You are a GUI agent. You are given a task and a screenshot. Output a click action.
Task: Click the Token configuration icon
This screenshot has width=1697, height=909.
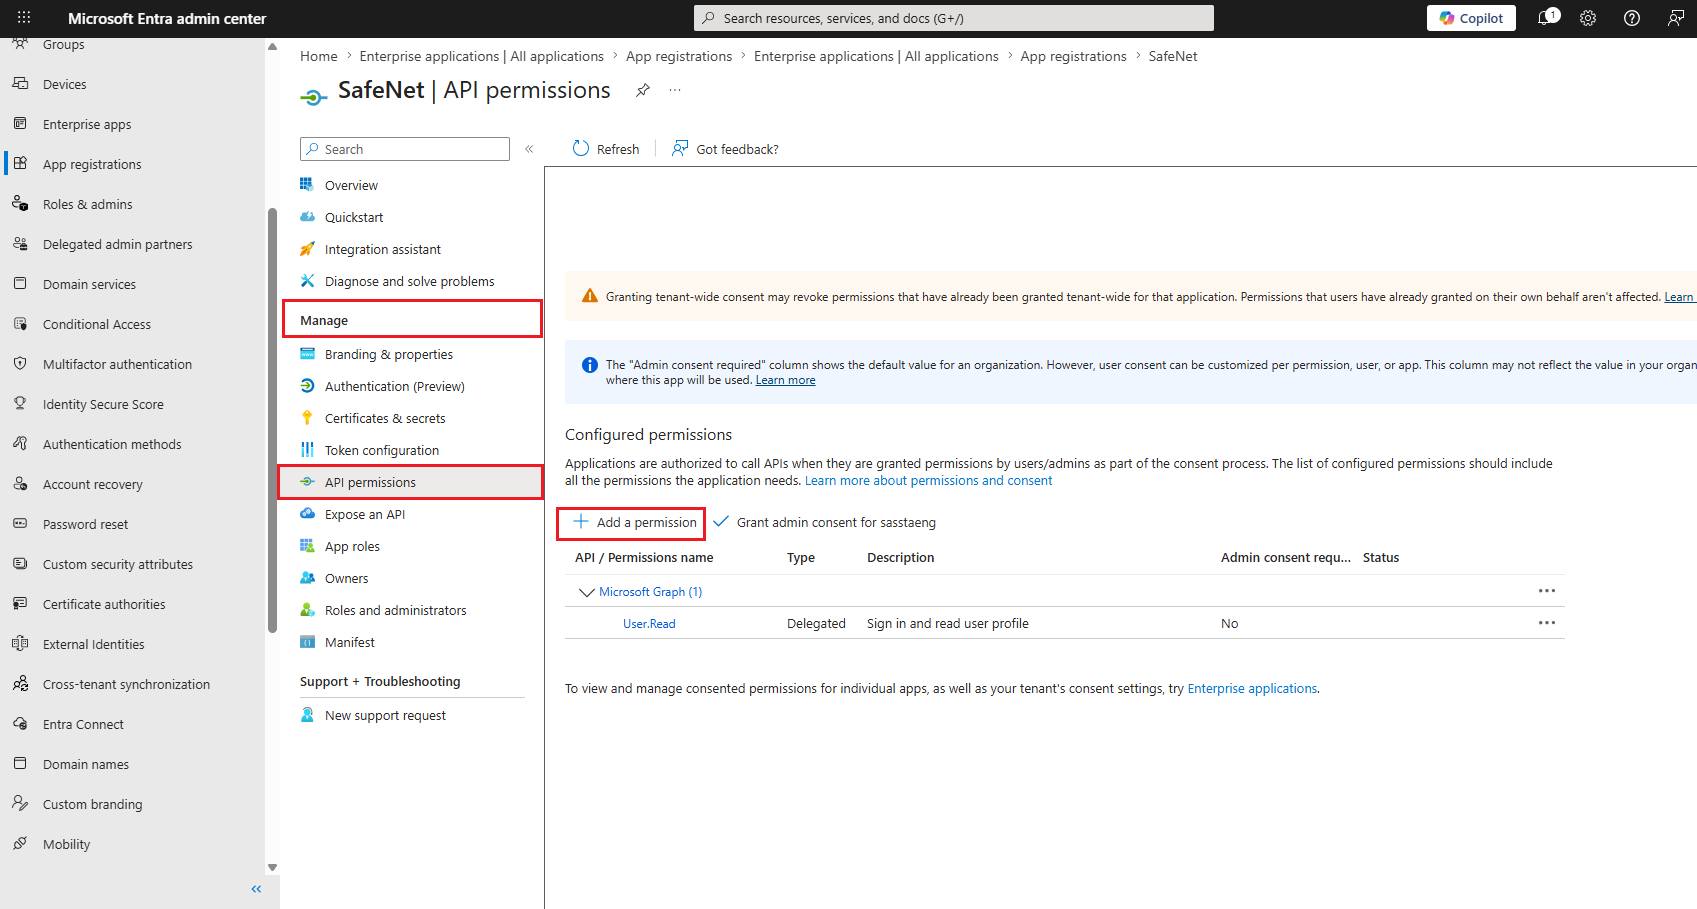(x=307, y=450)
